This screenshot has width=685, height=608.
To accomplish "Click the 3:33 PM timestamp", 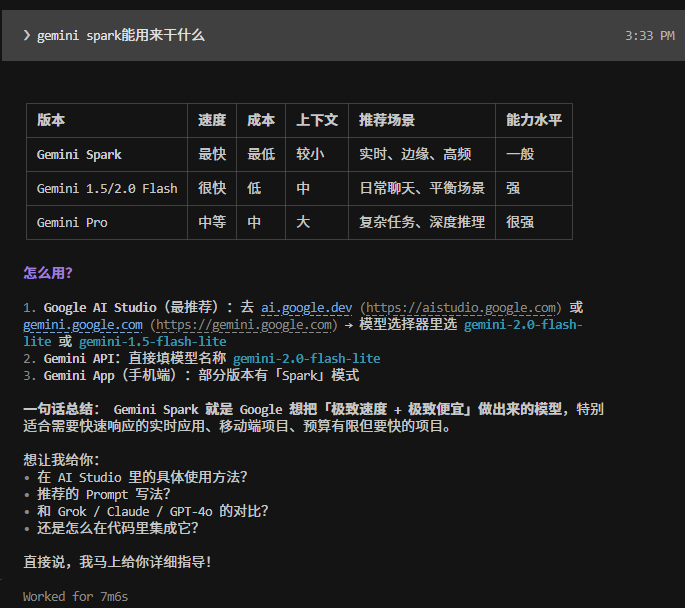I will point(650,35).
